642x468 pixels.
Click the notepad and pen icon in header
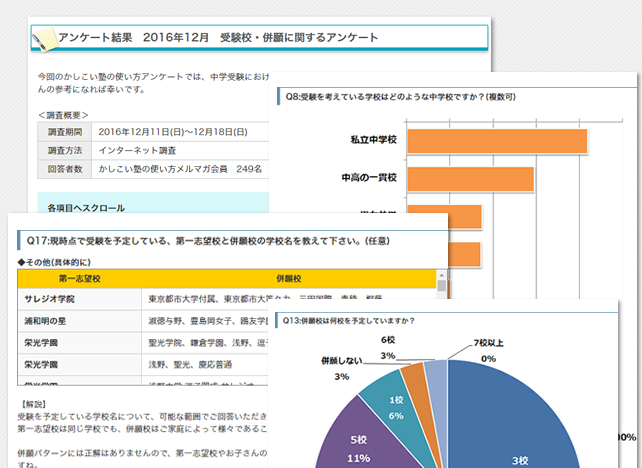pos(44,40)
